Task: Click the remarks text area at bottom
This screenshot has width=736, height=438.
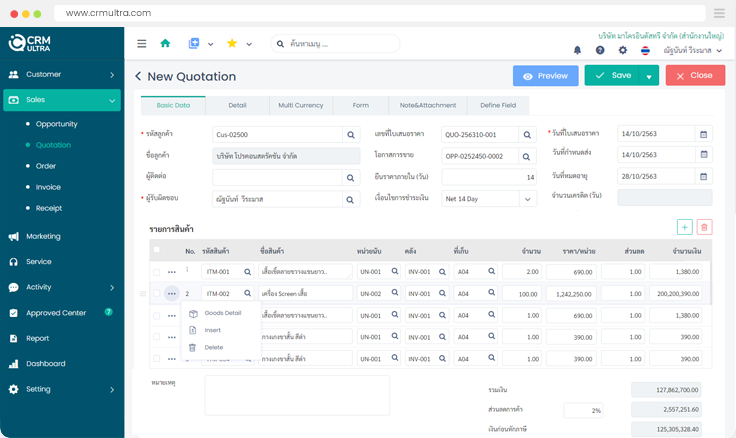Action: point(297,395)
